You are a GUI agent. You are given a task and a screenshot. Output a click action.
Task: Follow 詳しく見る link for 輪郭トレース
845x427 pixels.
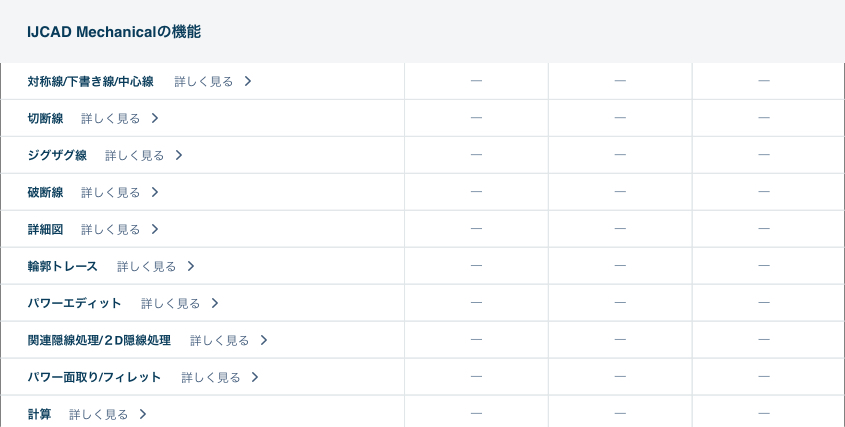click(x=146, y=266)
